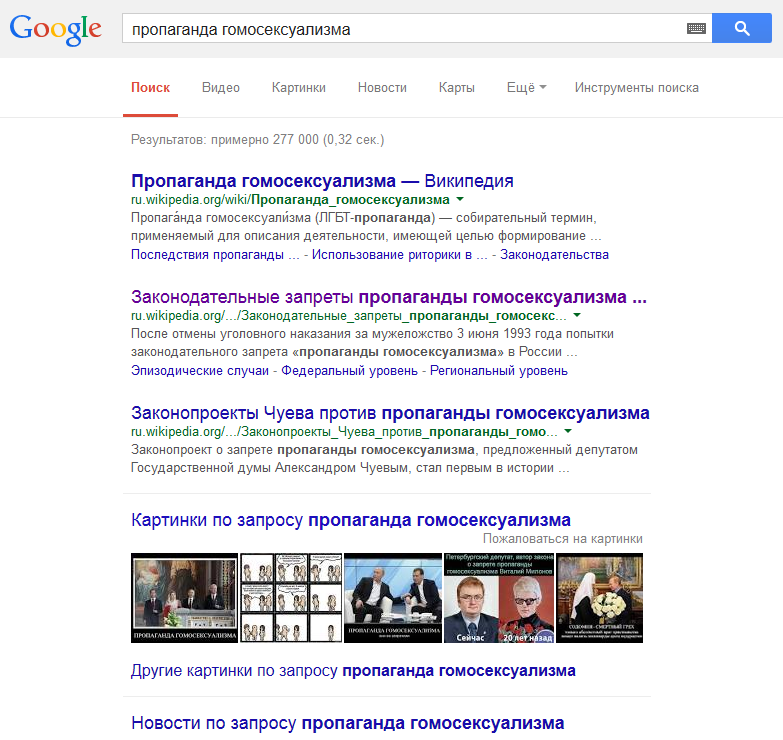Click Пожаловаться на картинки link

562,539
